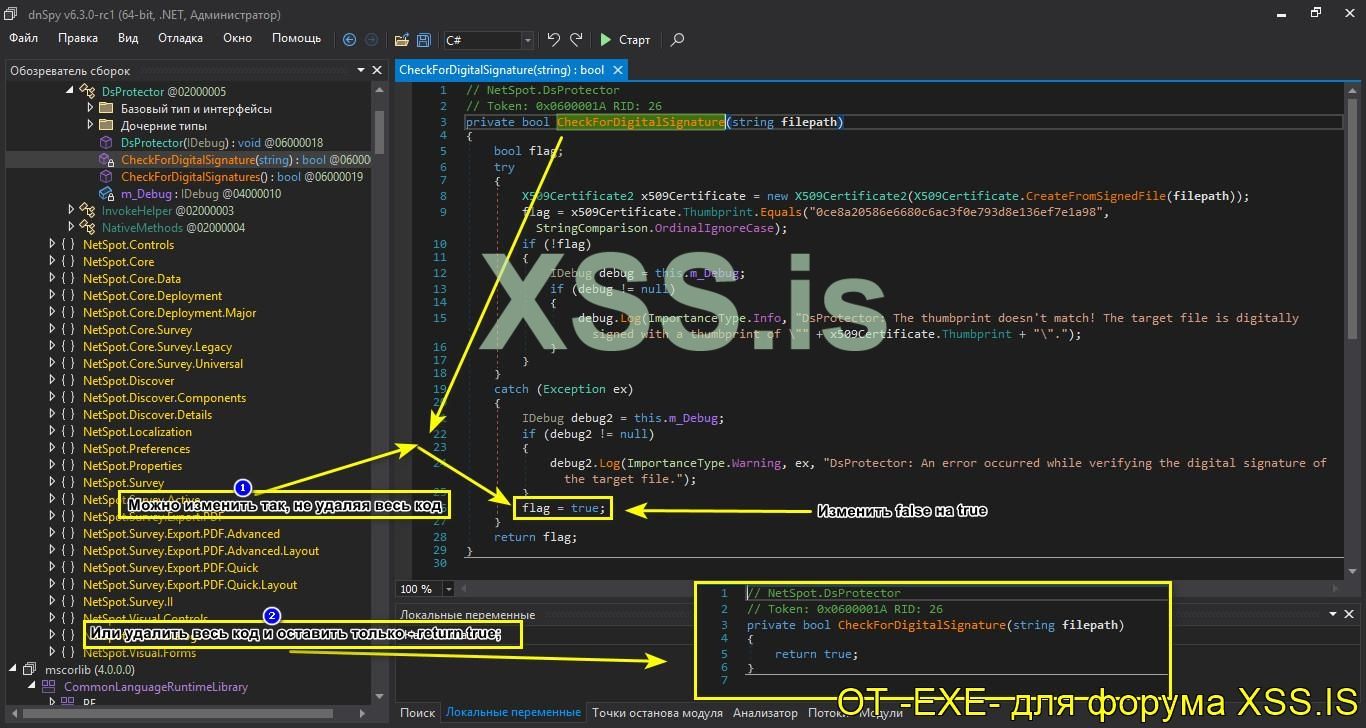Close the Обозреватель сборок panel
Image resolution: width=1366 pixels, height=728 pixels.
(377, 70)
